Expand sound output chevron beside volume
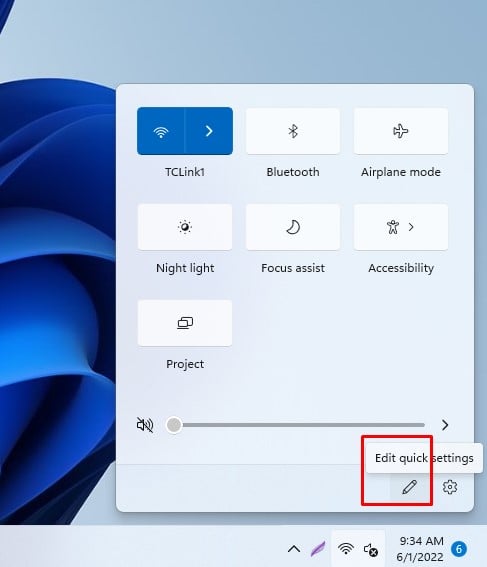Screen dimensions: 487x567 445,425
